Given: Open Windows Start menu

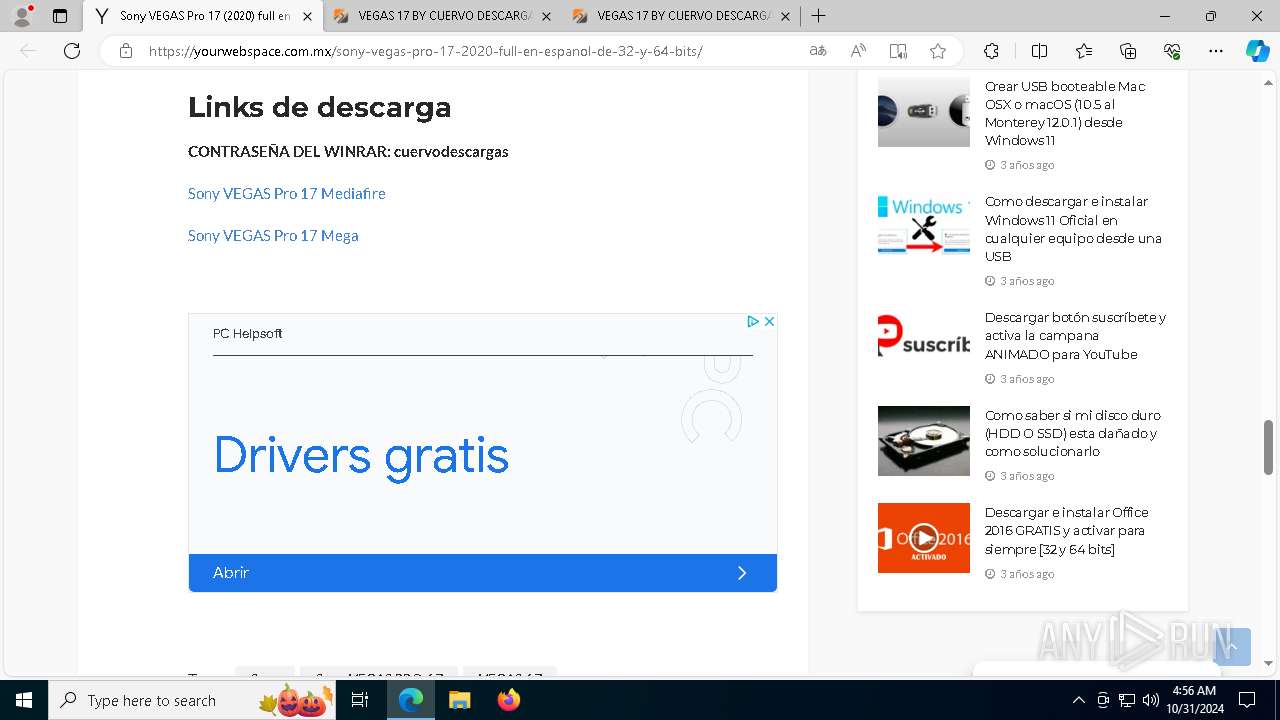Looking at the screenshot, I should tap(24, 700).
